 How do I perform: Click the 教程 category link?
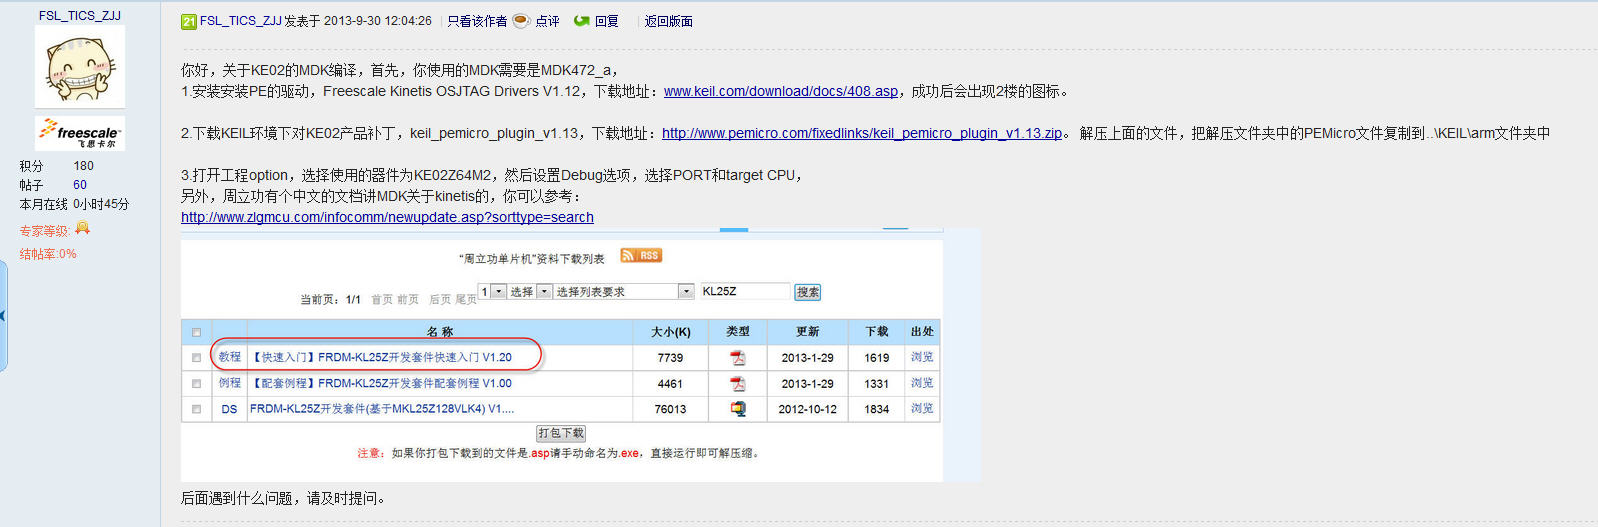[230, 357]
